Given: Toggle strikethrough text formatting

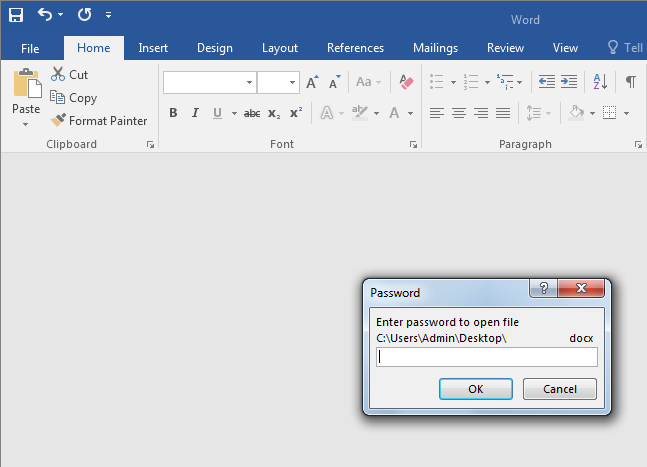Looking at the screenshot, I should pos(252,113).
